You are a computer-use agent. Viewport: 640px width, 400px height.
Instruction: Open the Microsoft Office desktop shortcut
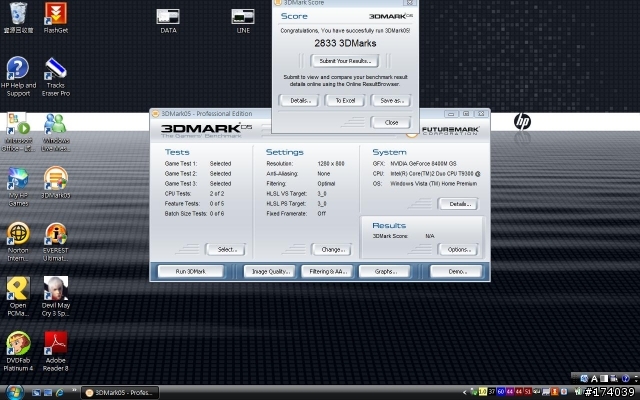click(18, 132)
